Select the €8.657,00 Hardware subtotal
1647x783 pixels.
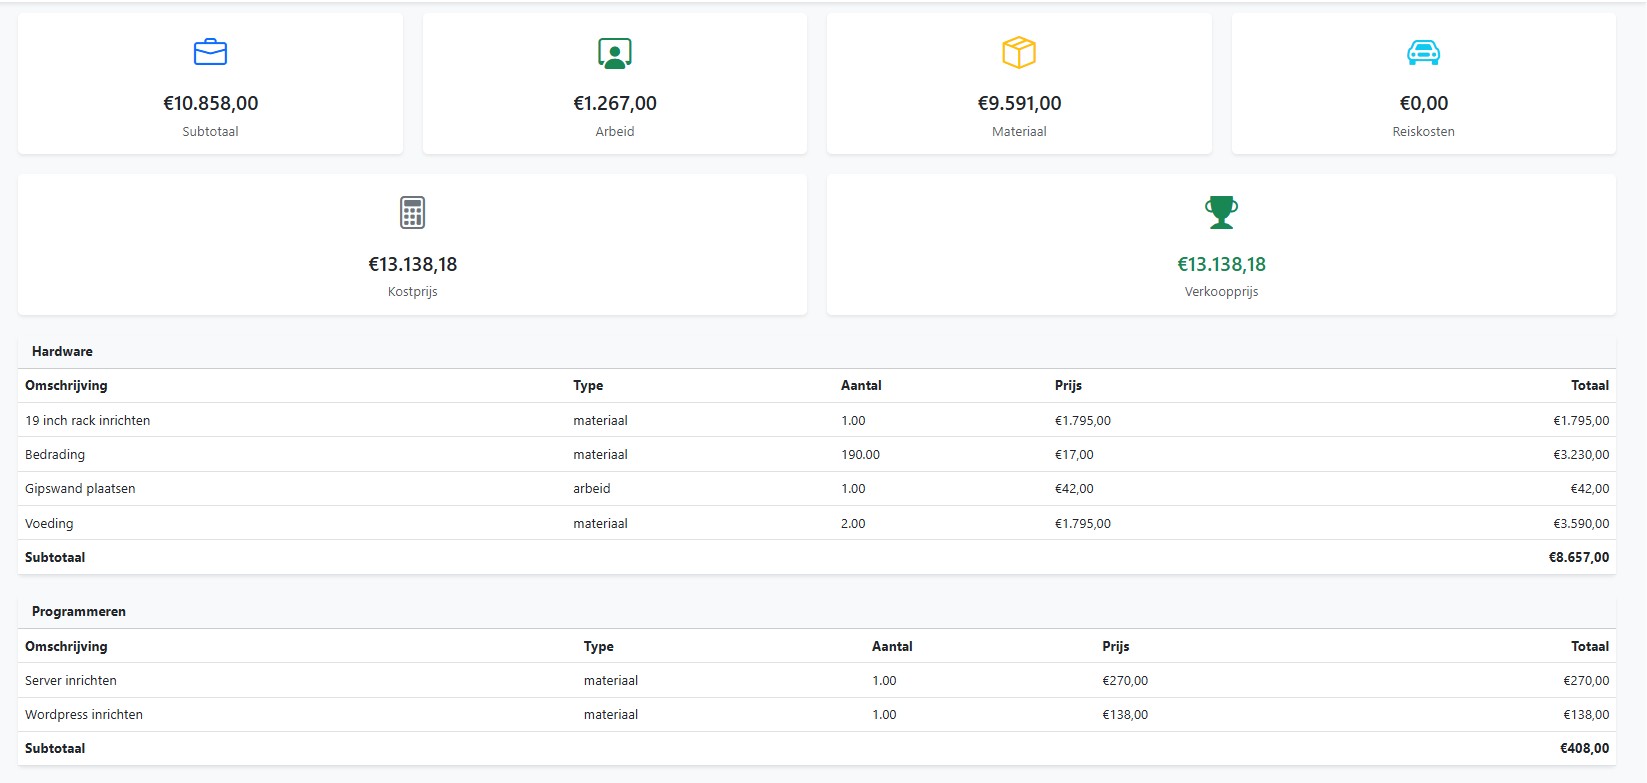[1579, 558]
